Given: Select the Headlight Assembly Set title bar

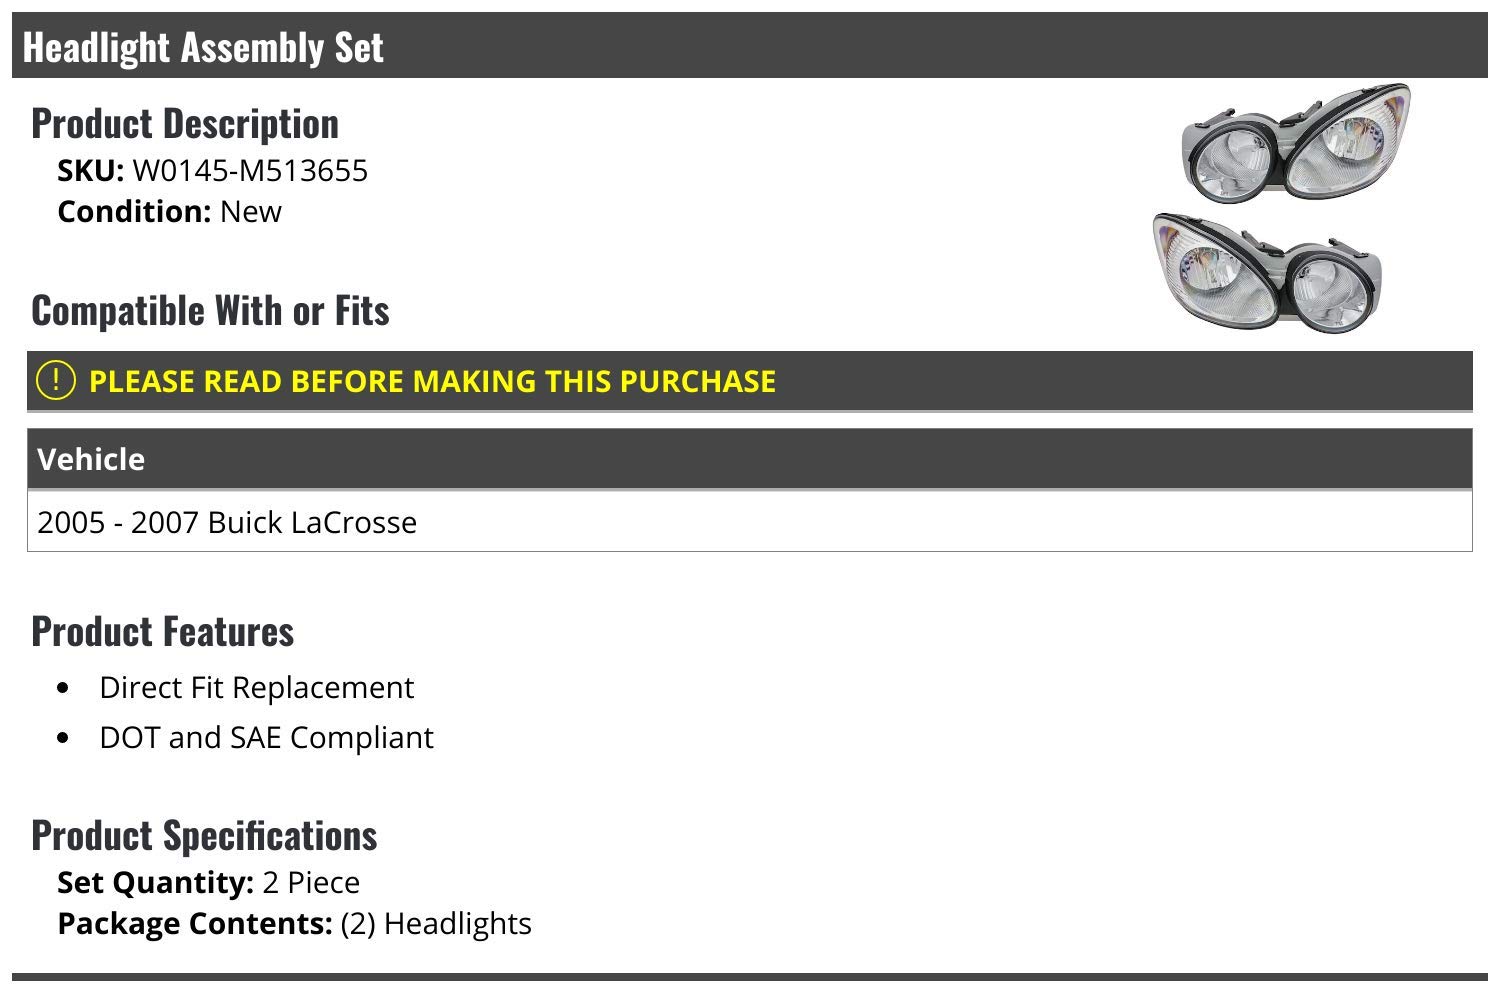Looking at the screenshot, I should (750, 46).
